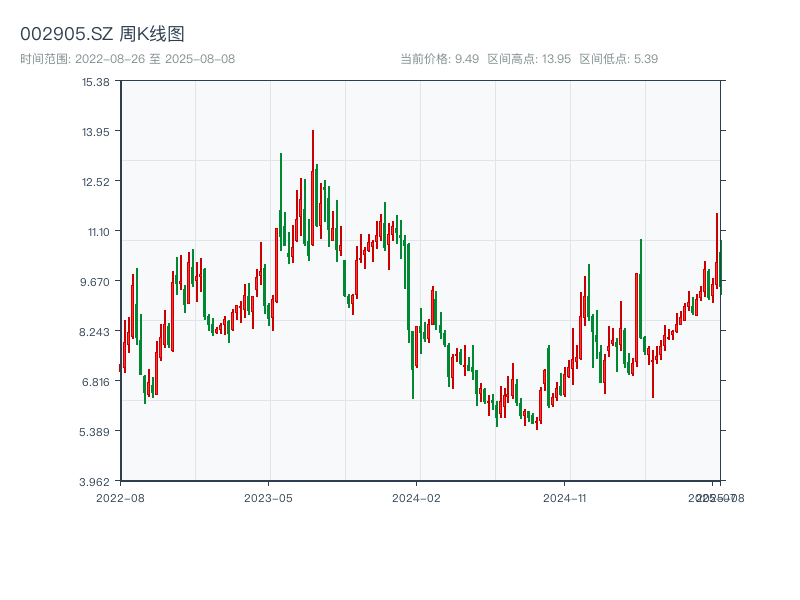Click the current price value 当前价格: 9.49
This screenshot has width=800, height=600.
[439, 59]
